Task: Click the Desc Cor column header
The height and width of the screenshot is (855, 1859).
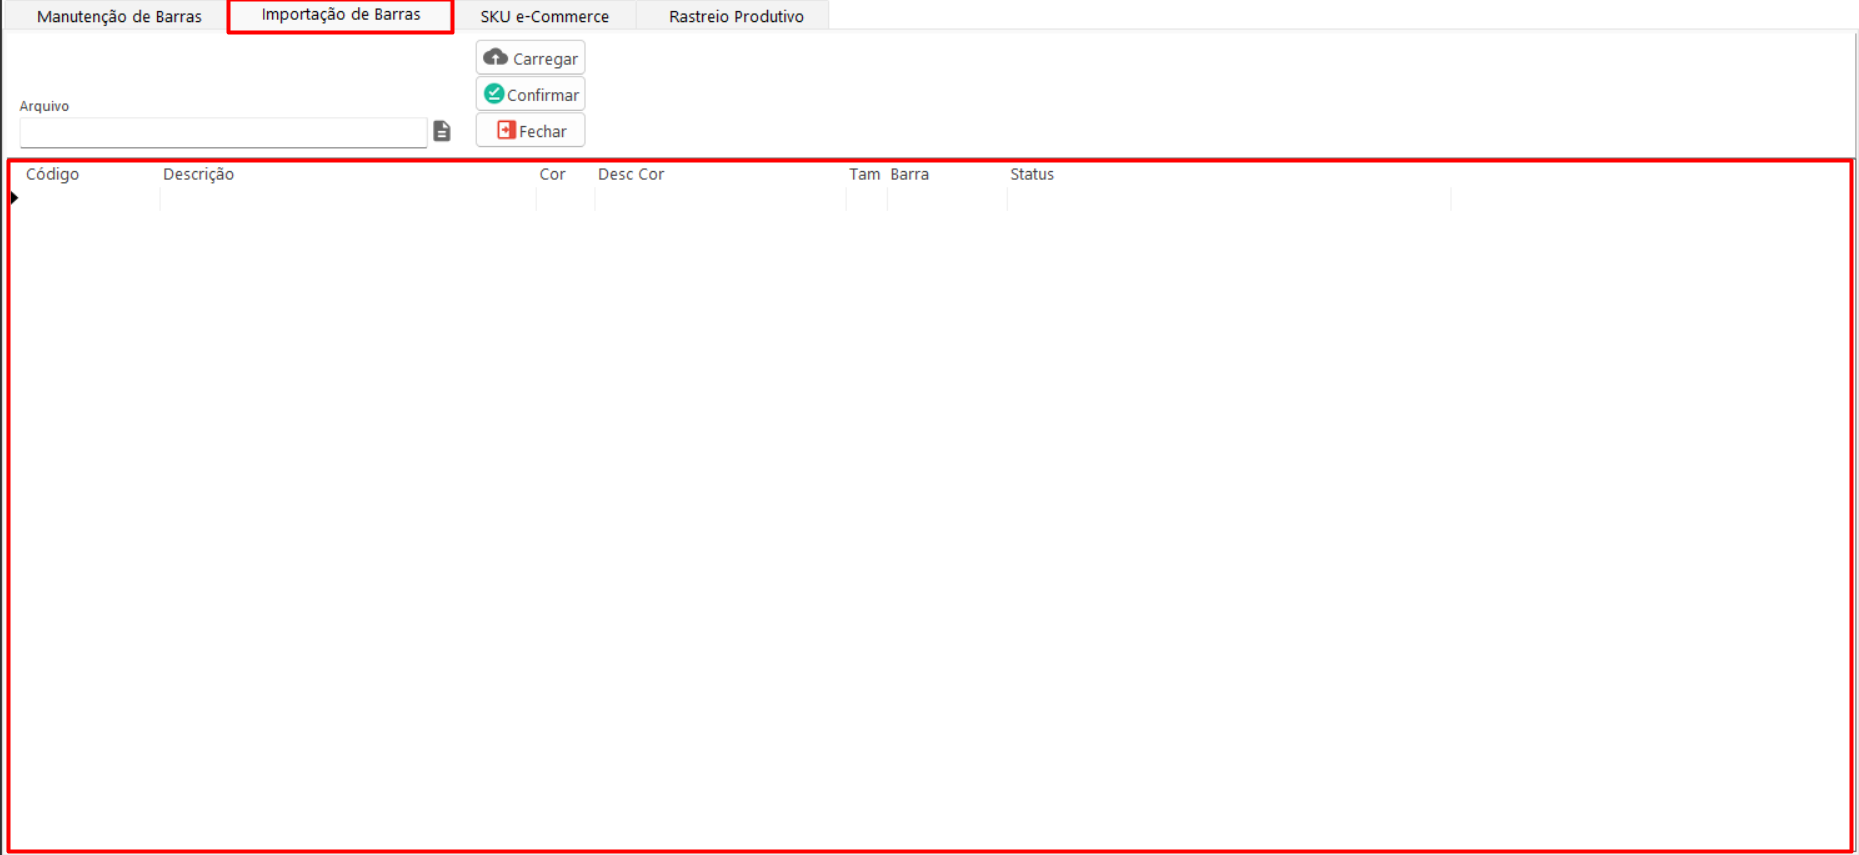Action: click(631, 174)
